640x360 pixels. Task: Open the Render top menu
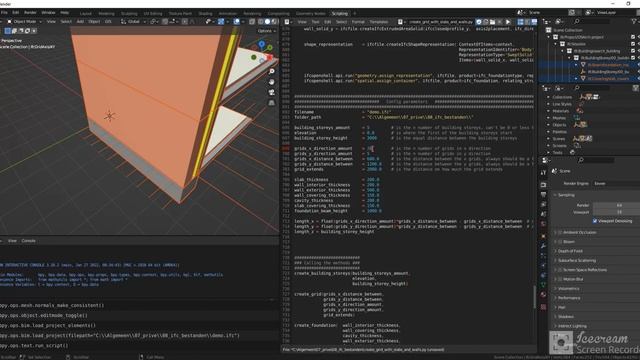pyautogui.click(x=30, y=13)
